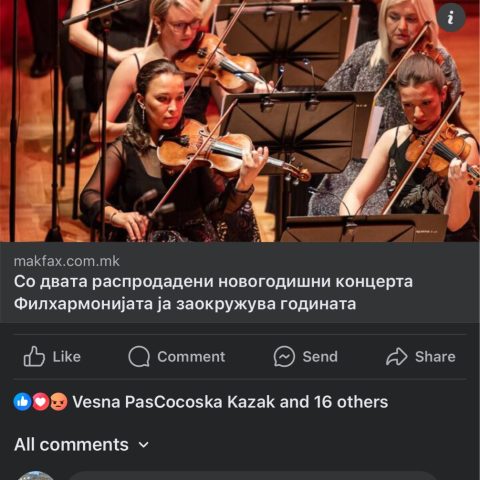This screenshot has width=480, height=480.
Task: View Vesna PasCocoska Kazak and 16 others
Action: click(x=230, y=402)
